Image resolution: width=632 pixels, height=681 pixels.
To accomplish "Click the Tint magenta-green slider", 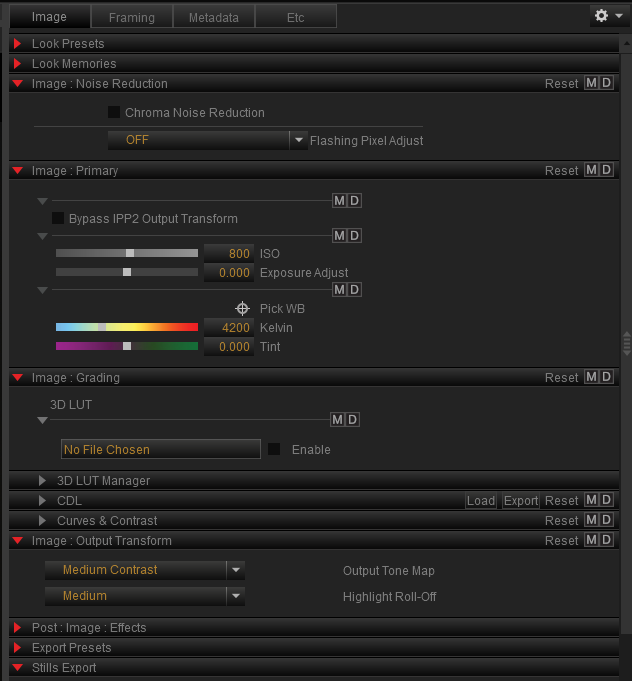I will click(x=127, y=346).
